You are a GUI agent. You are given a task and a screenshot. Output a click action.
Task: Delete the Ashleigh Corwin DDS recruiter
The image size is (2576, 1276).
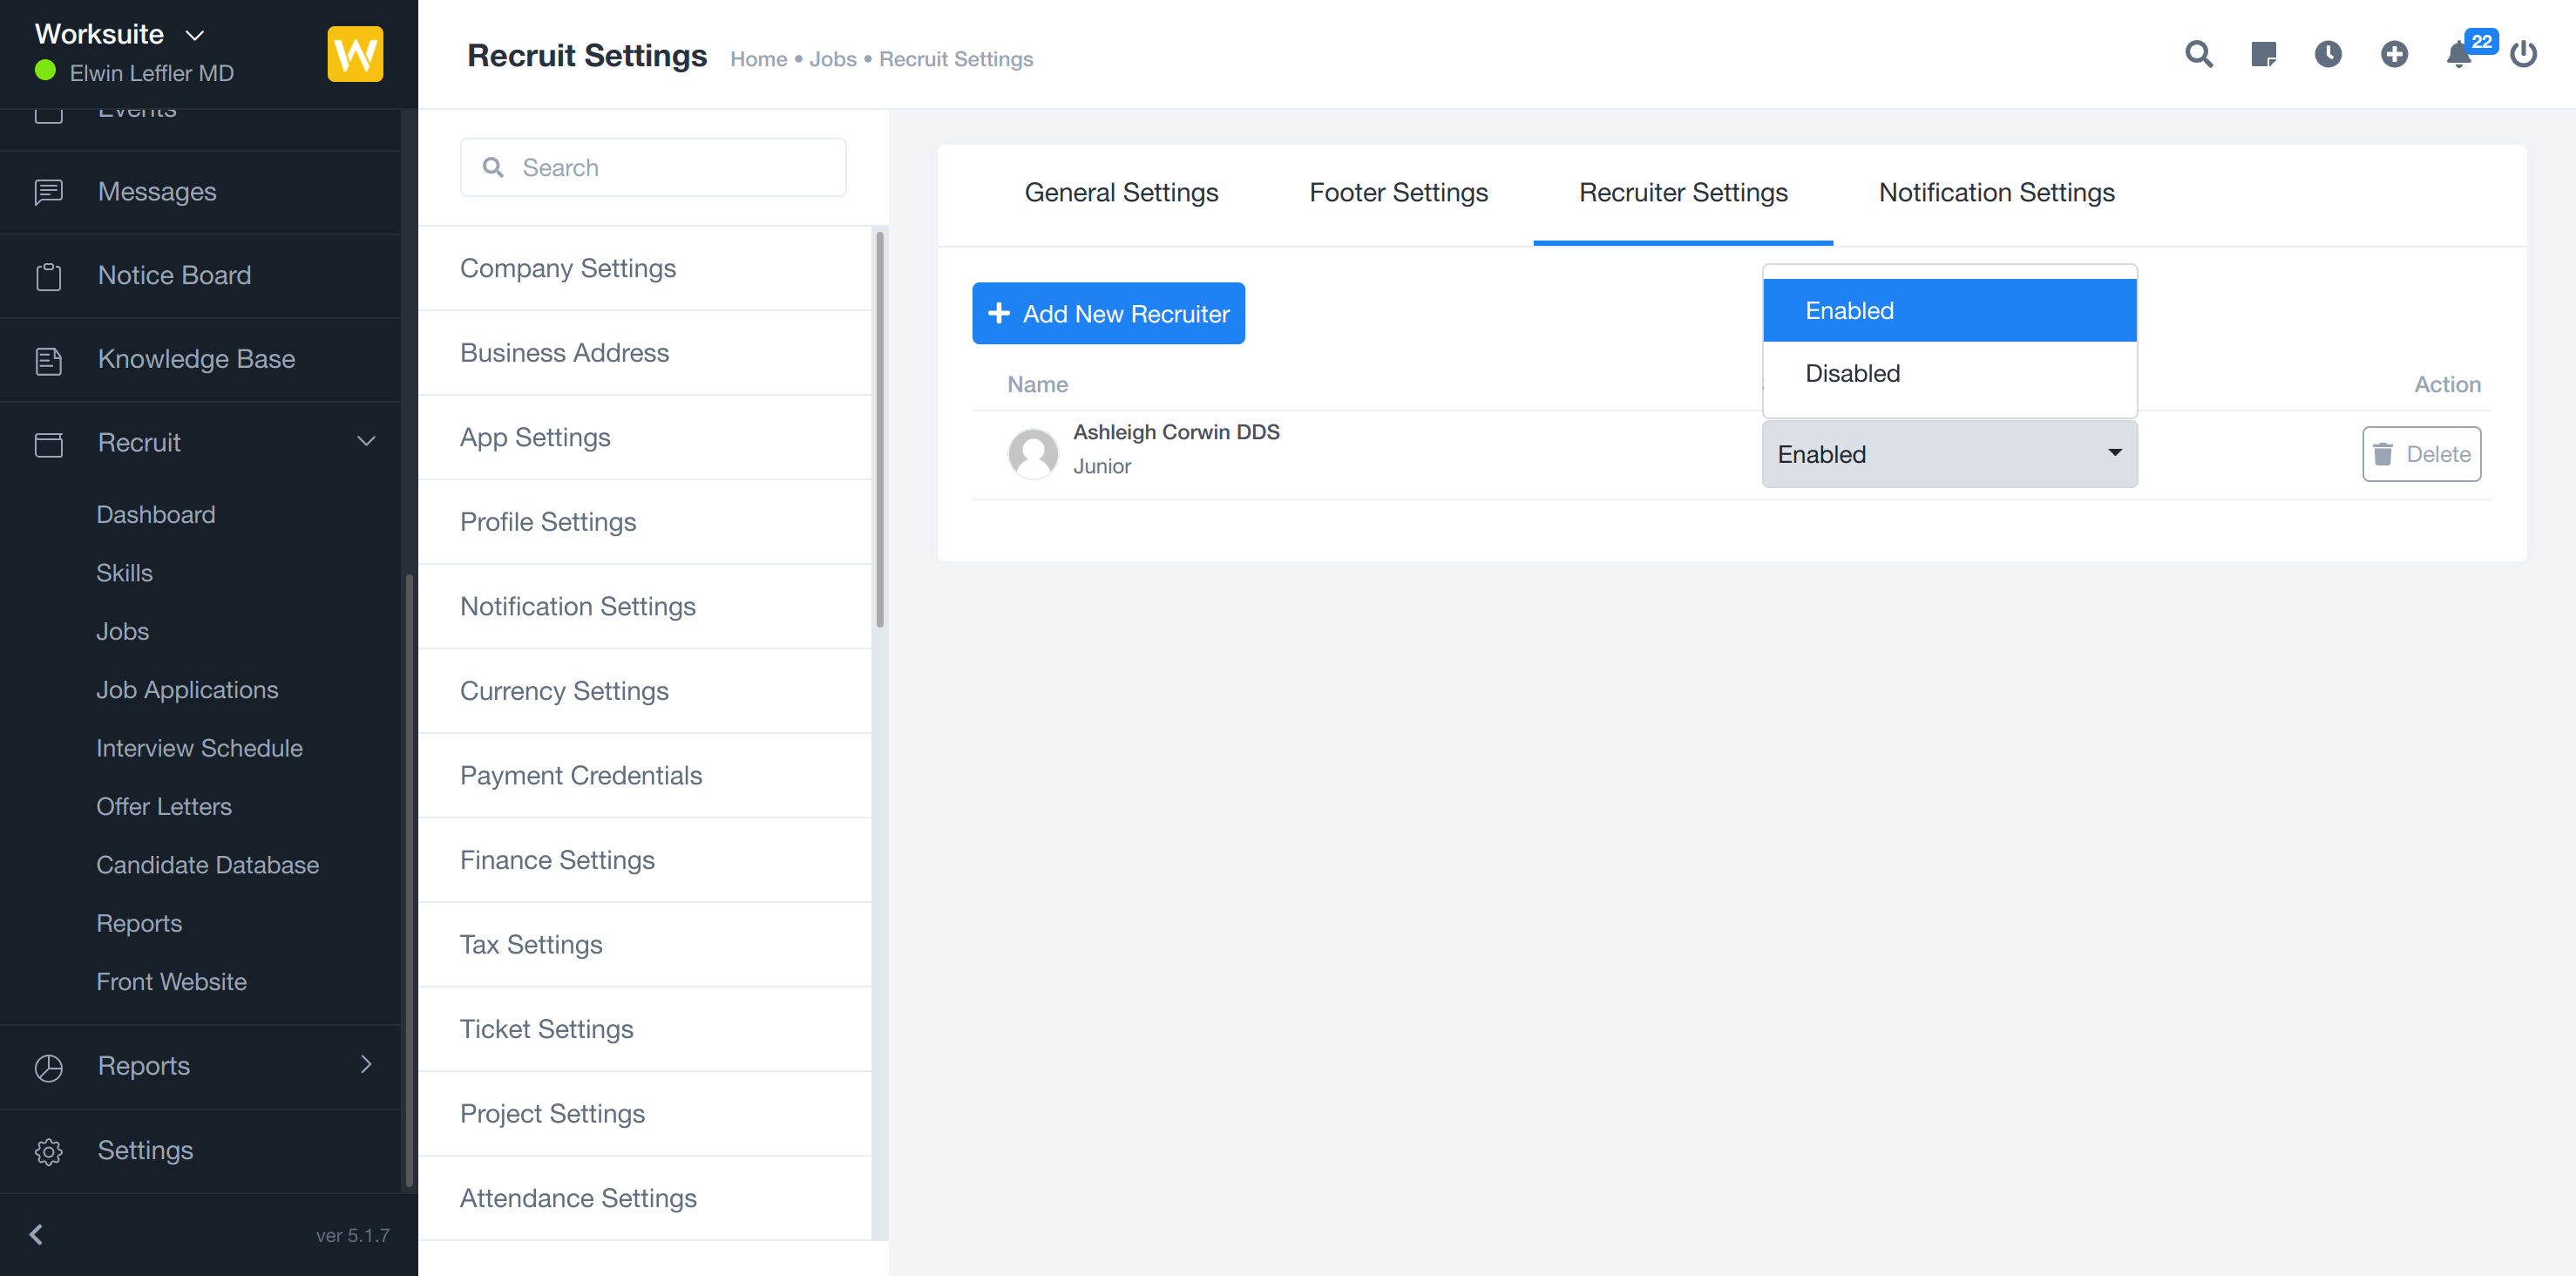pos(2420,454)
